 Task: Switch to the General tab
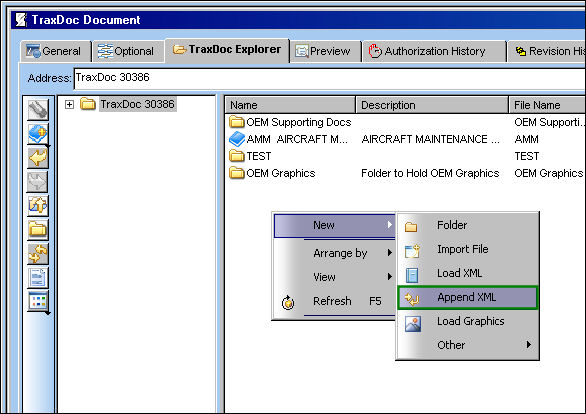(56, 51)
